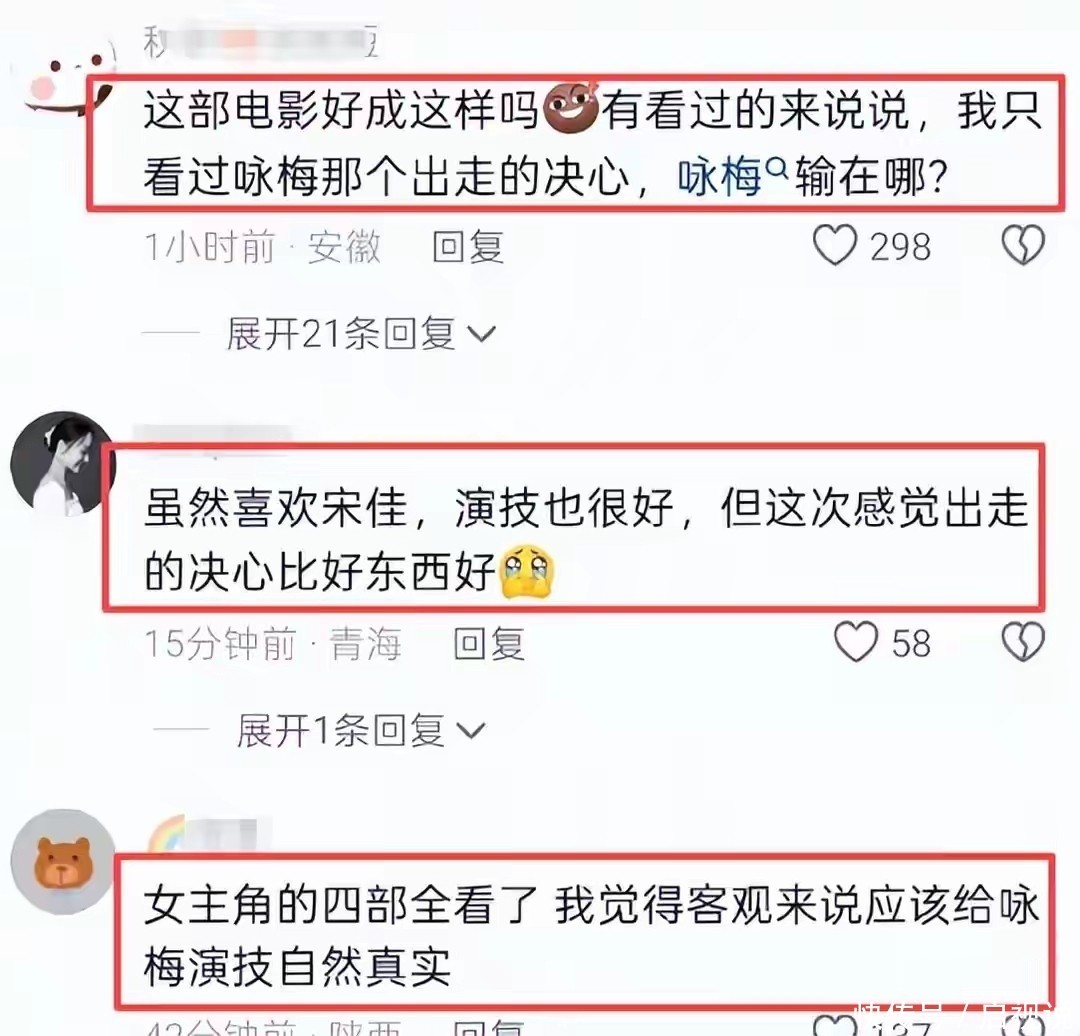Open the woman photo avatar profile

[x=63, y=464]
